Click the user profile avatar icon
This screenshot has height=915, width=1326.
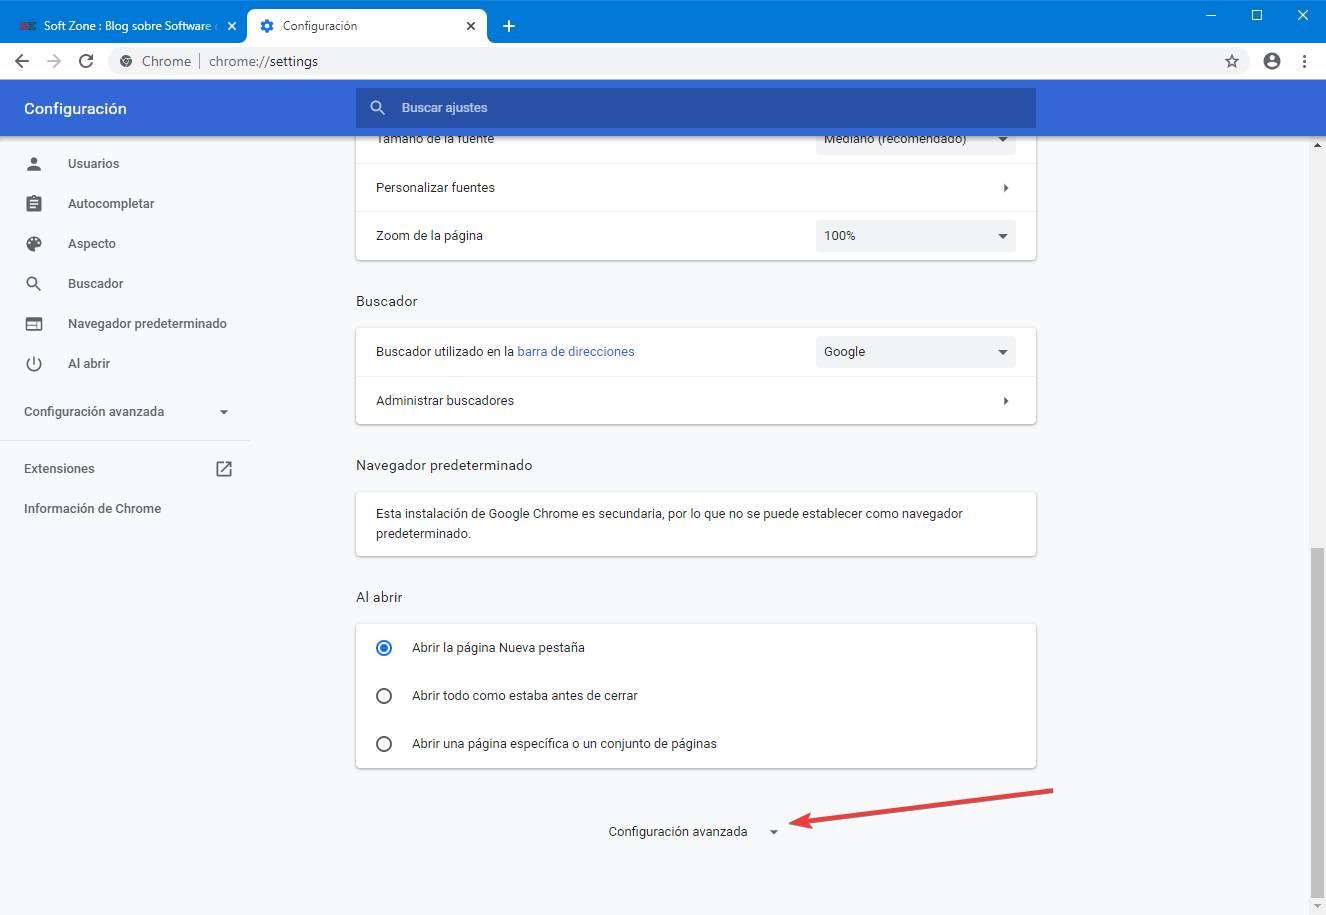[x=1272, y=61]
